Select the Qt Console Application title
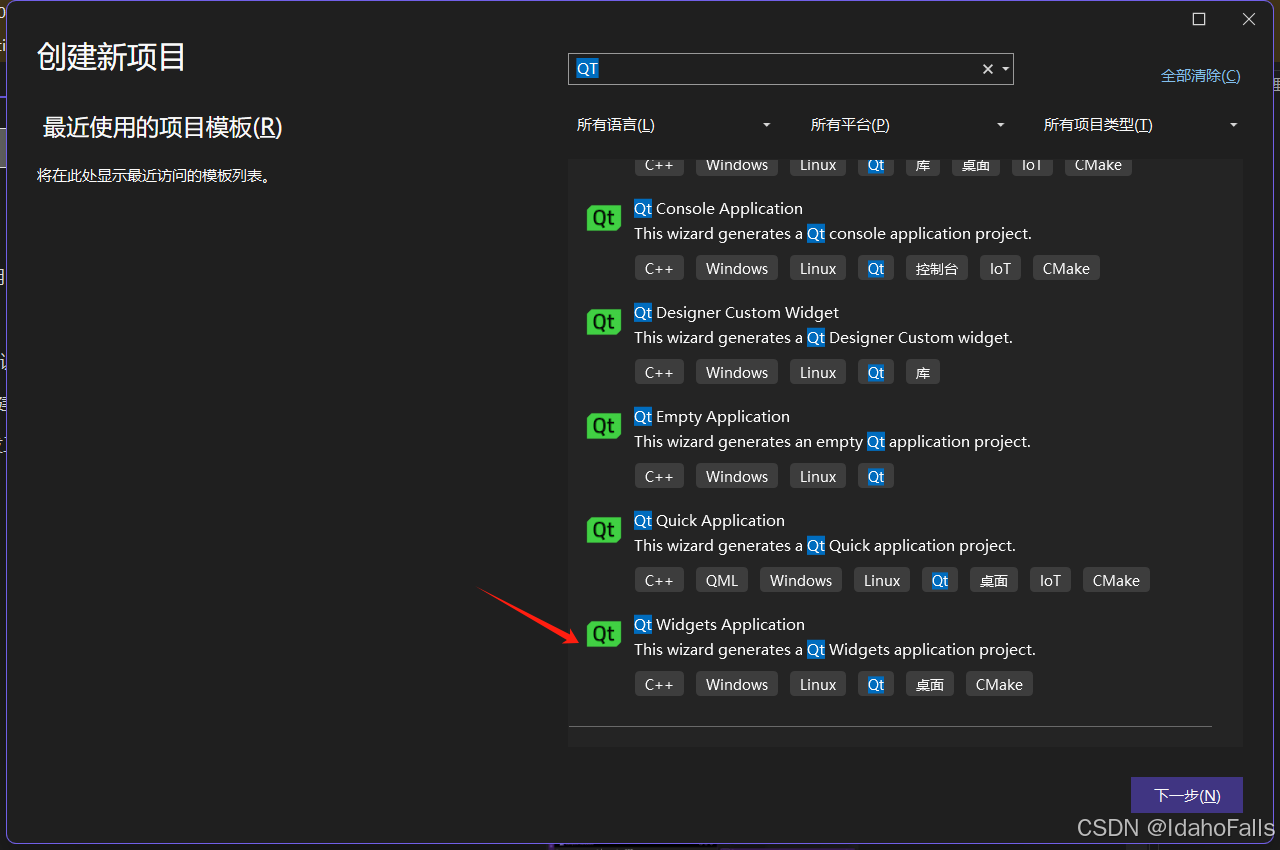The height and width of the screenshot is (850, 1280). [x=718, y=208]
